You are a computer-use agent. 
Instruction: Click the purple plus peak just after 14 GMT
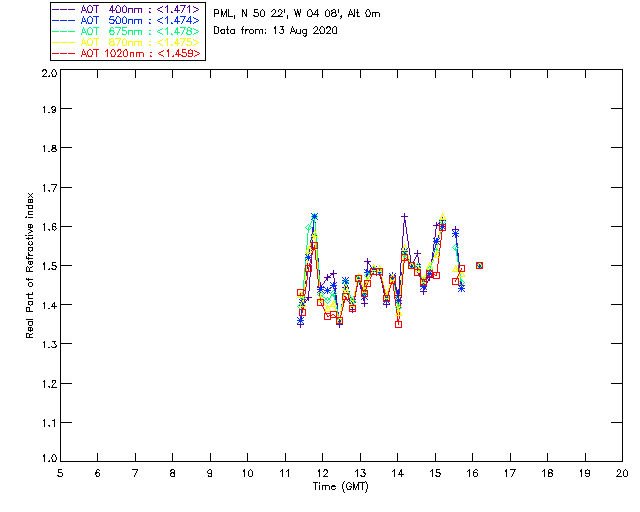point(405,216)
